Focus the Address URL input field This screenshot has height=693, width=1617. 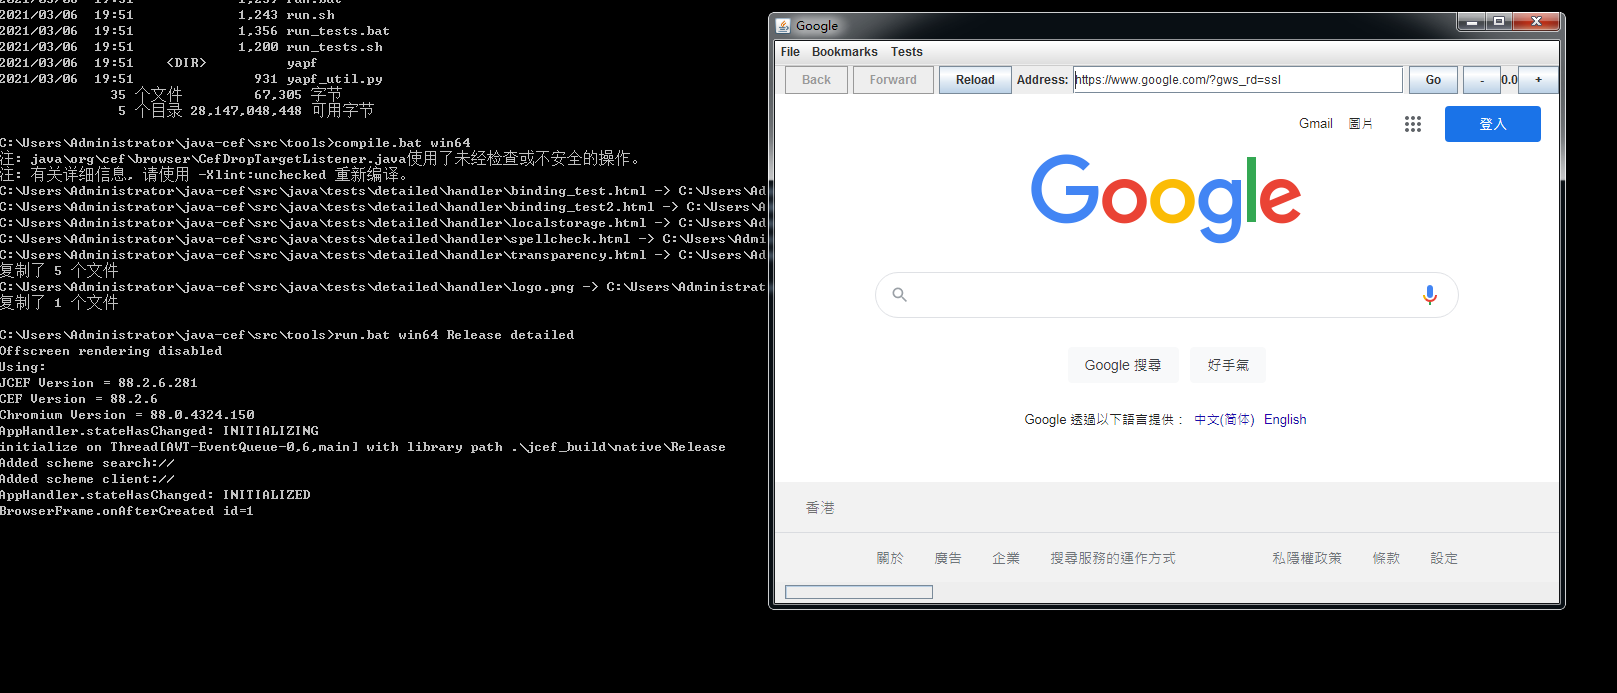[1238, 80]
